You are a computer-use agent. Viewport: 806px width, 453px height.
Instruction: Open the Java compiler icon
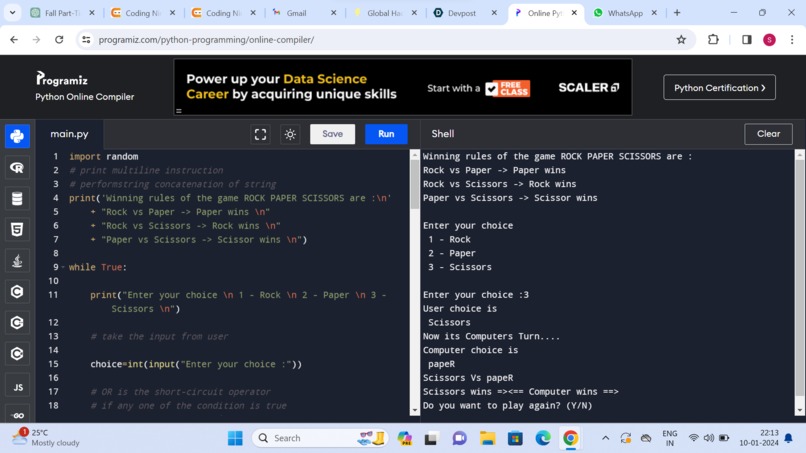17,261
